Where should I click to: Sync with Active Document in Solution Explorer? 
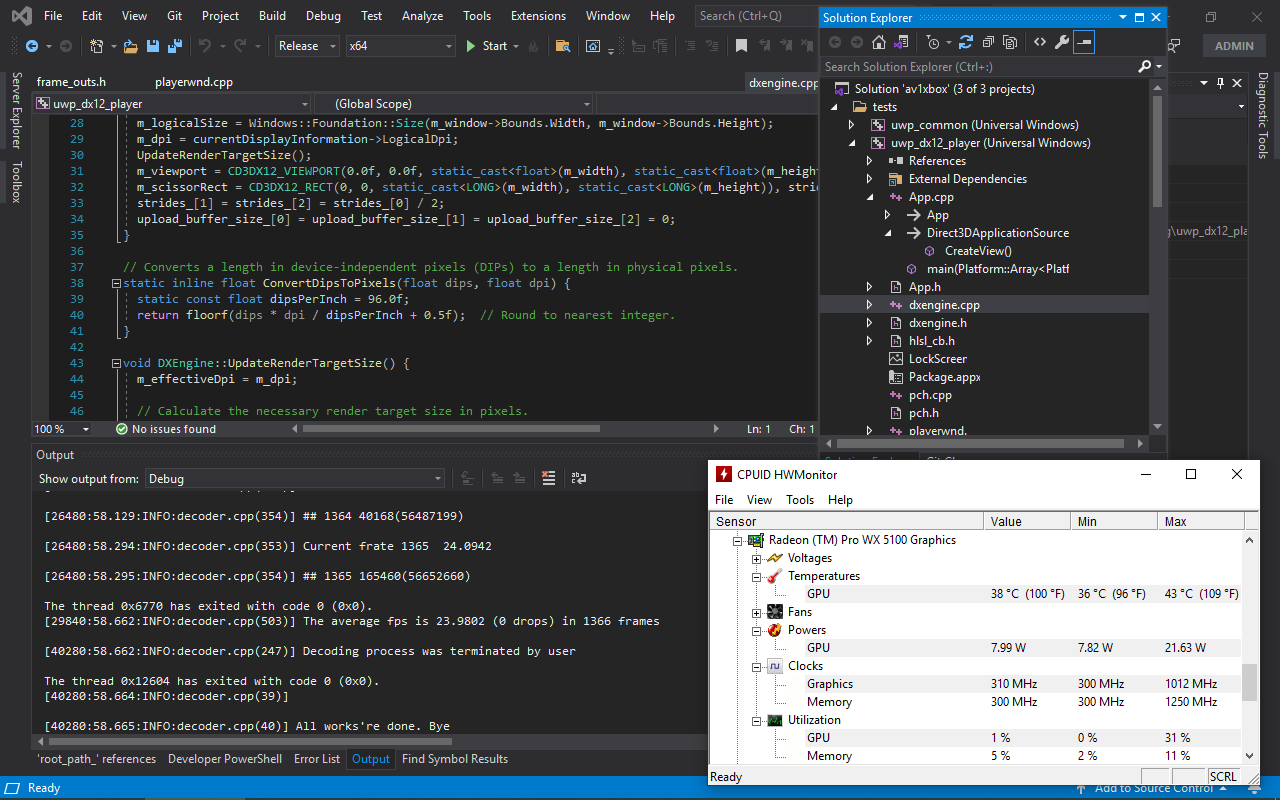click(x=966, y=42)
